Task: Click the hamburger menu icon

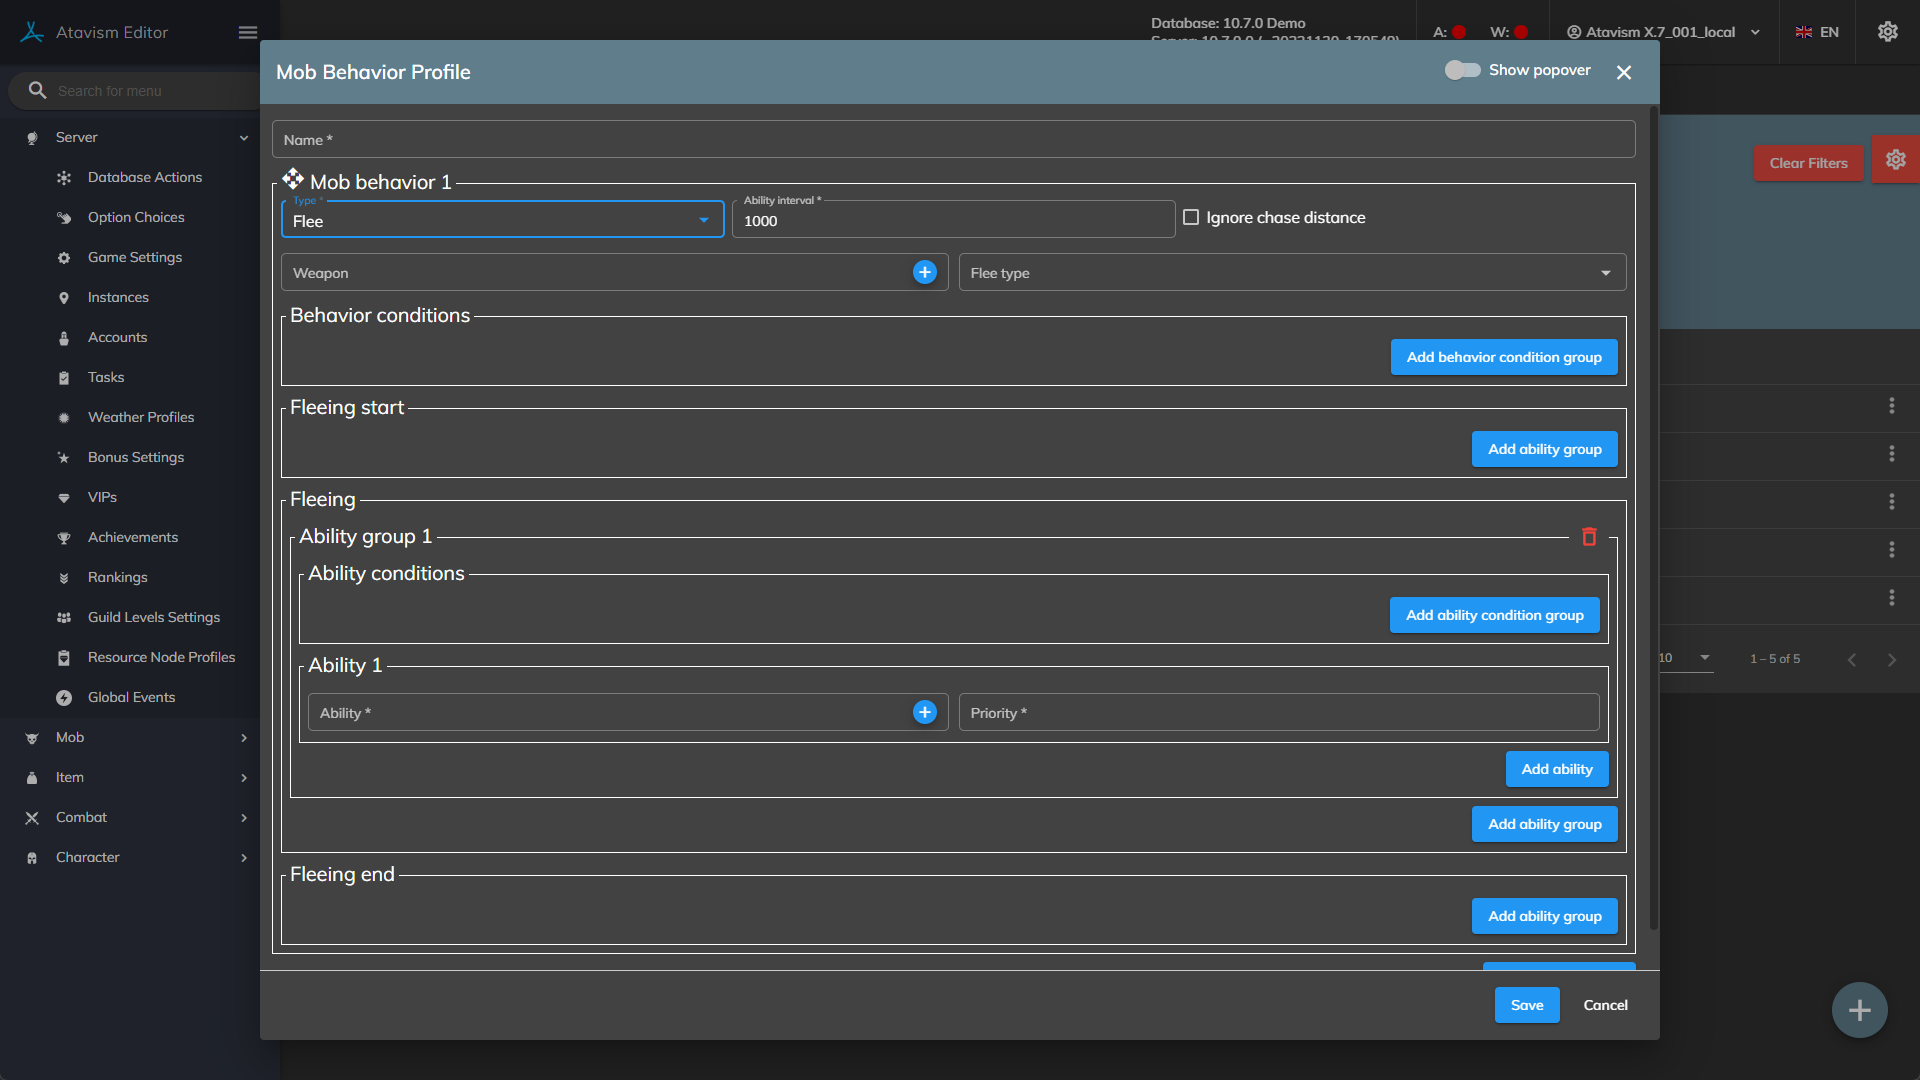Action: [248, 32]
